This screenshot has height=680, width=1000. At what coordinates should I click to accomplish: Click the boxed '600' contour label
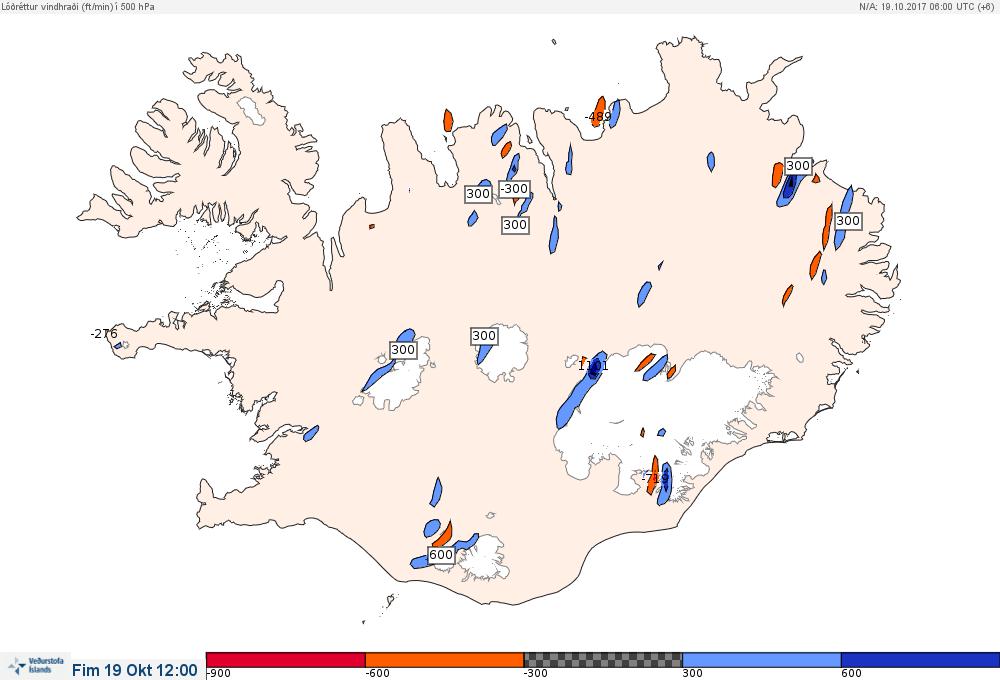441,555
